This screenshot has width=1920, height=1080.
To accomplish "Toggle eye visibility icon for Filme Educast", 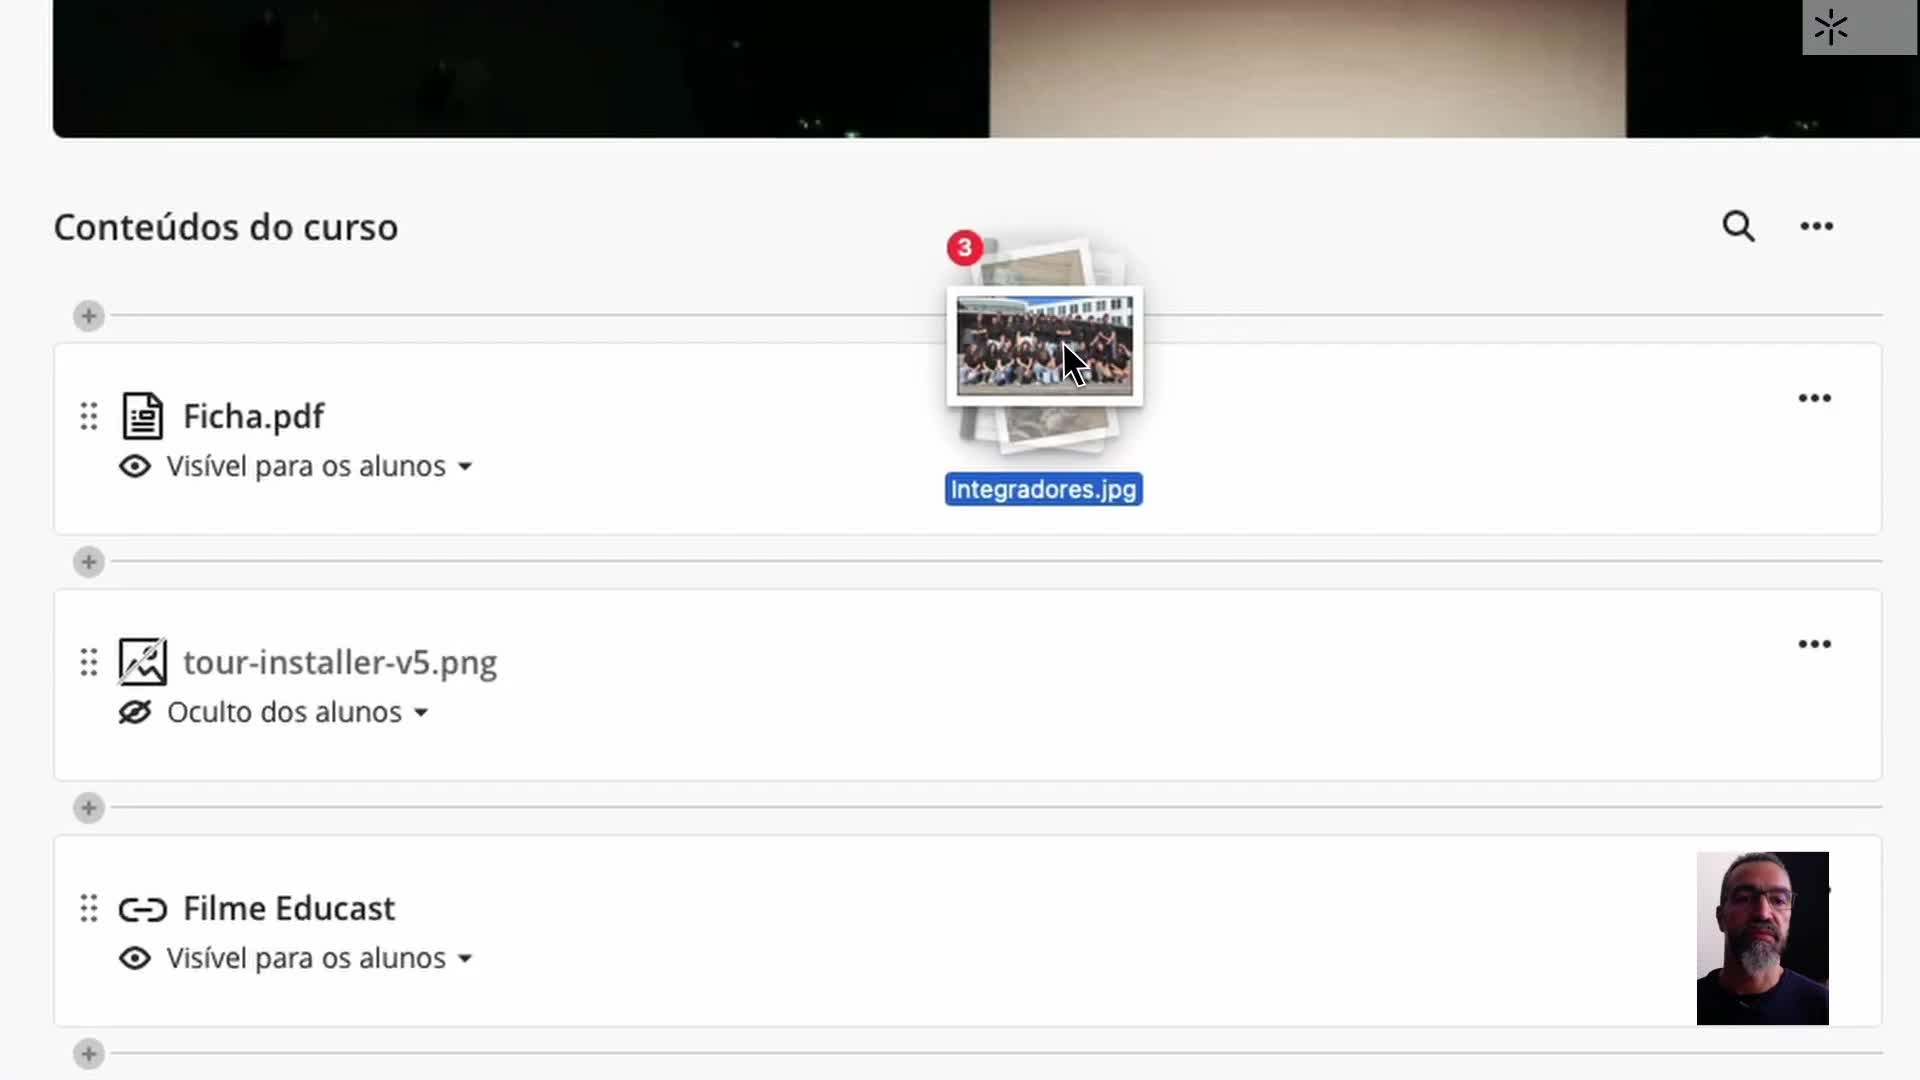I will click(x=135, y=959).
